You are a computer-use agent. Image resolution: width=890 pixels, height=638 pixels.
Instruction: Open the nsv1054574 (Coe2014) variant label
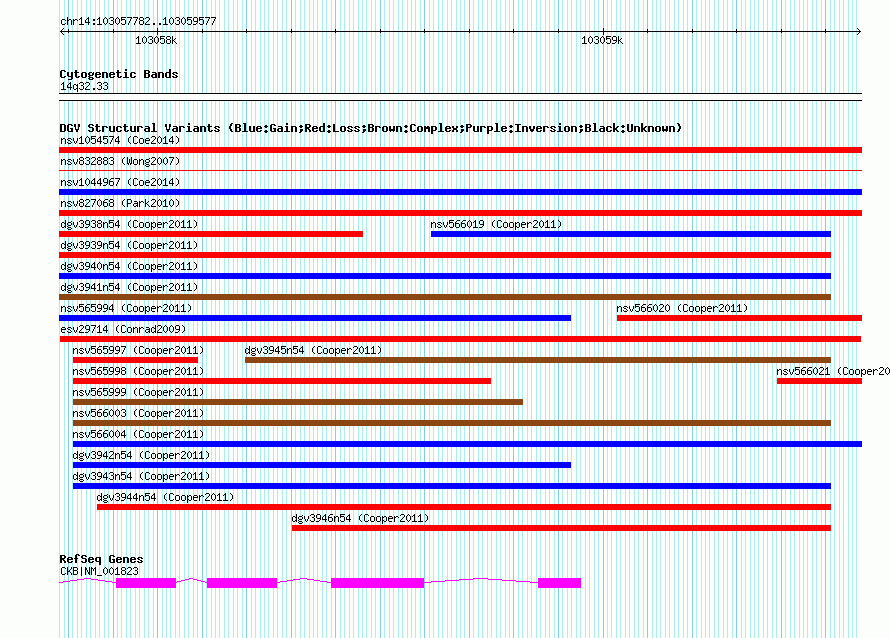point(120,140)
